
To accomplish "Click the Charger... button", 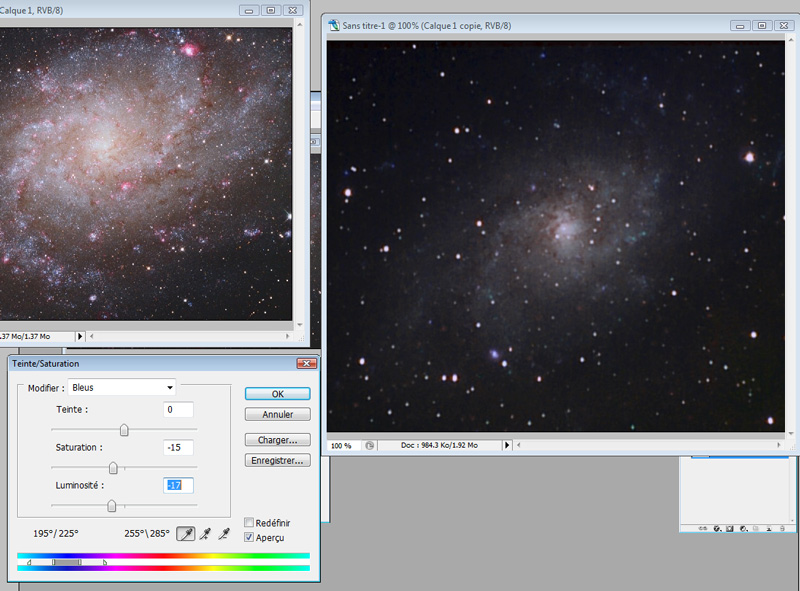I will point(277,440).
